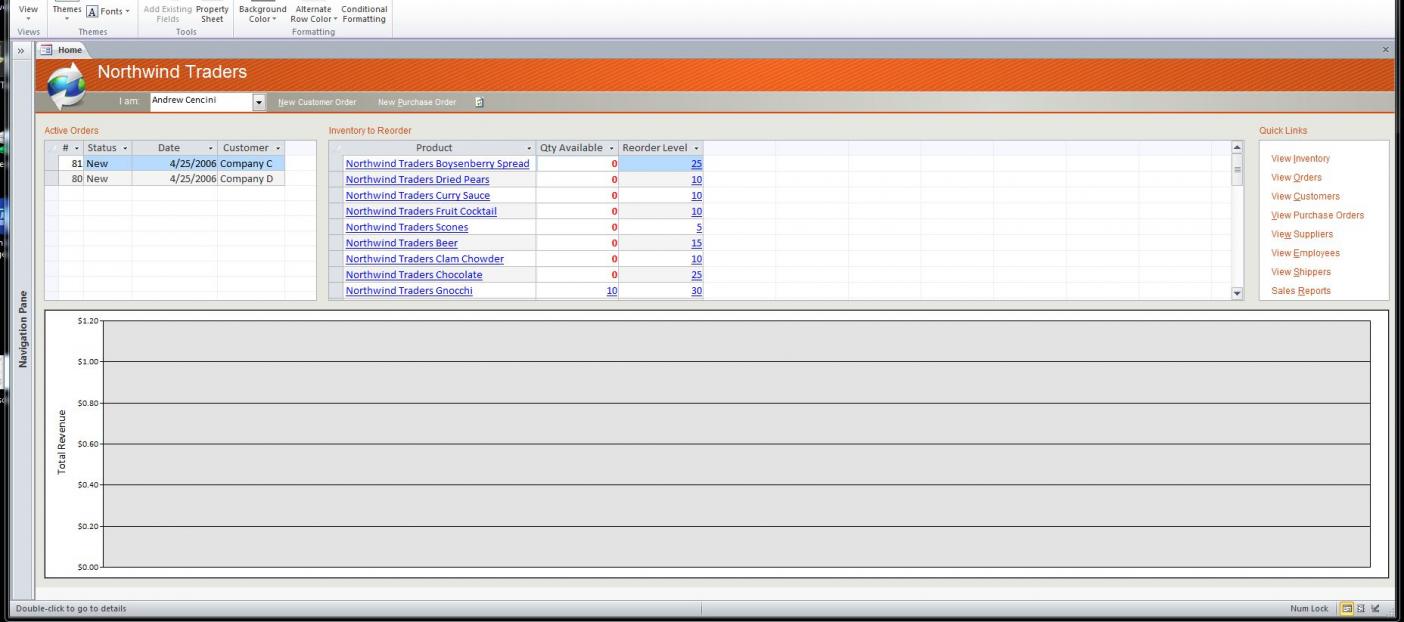Click Northwind Traders Curry Sauce link

tap(418, 196)
